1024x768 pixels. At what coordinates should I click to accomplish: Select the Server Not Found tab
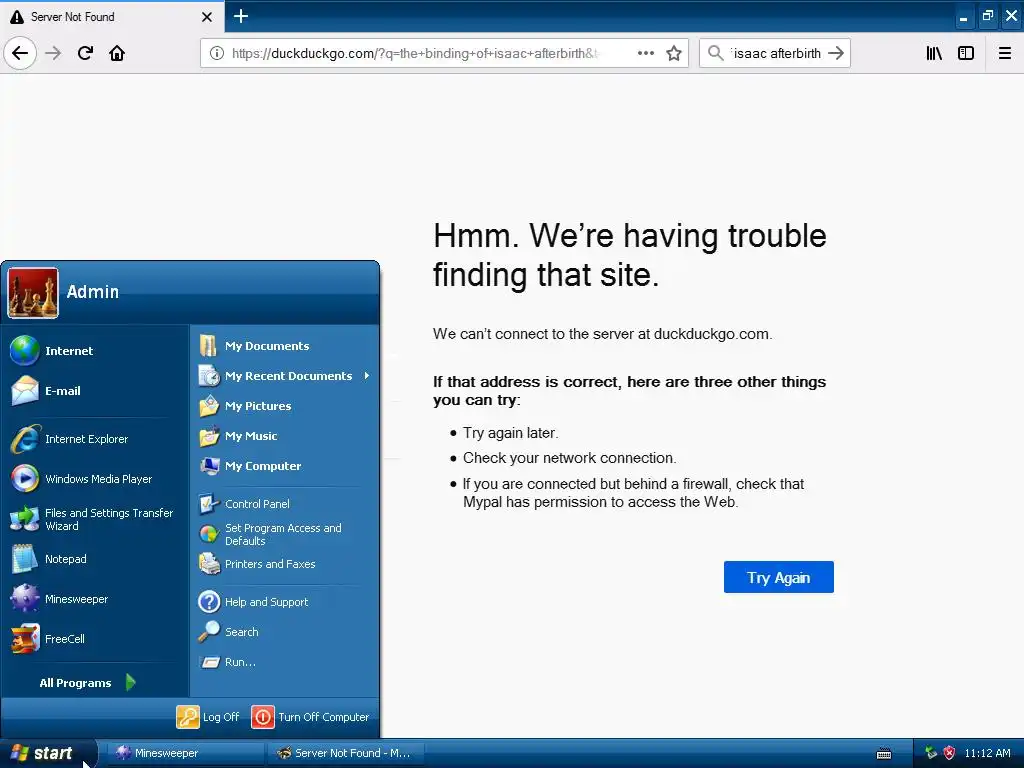point(112,16)
